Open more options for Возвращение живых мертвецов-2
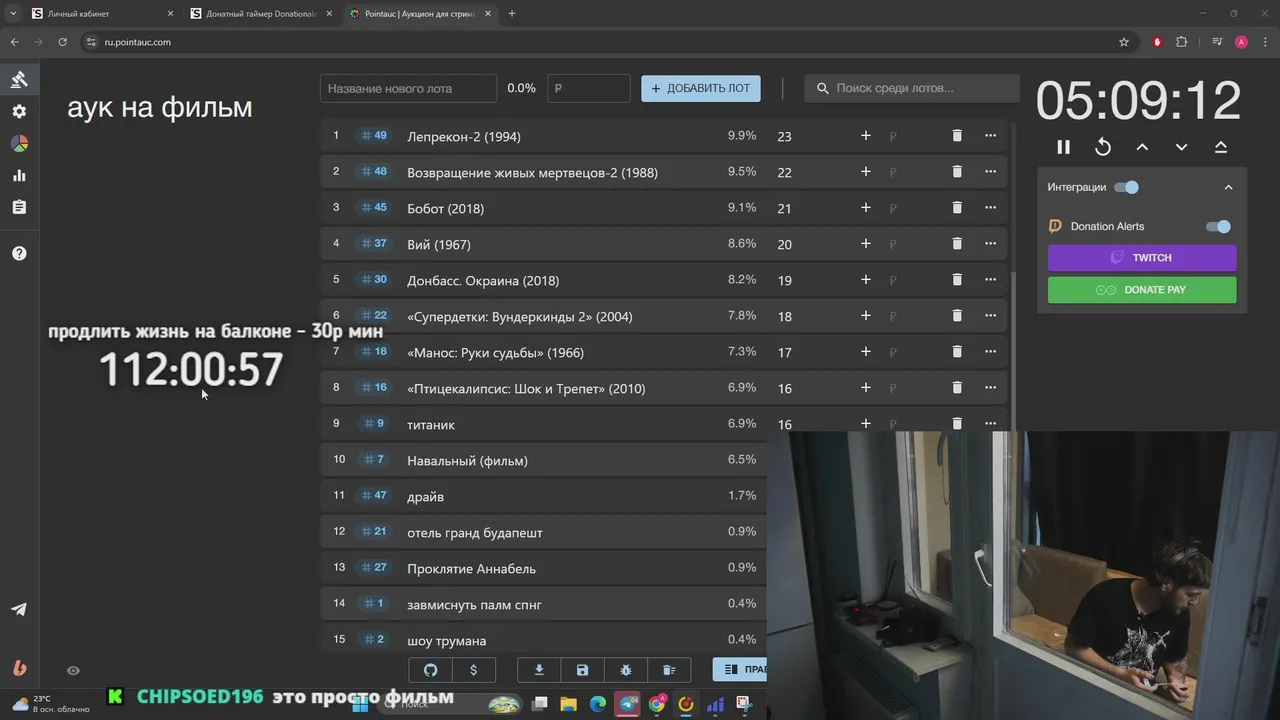 [x=991, y=171]
